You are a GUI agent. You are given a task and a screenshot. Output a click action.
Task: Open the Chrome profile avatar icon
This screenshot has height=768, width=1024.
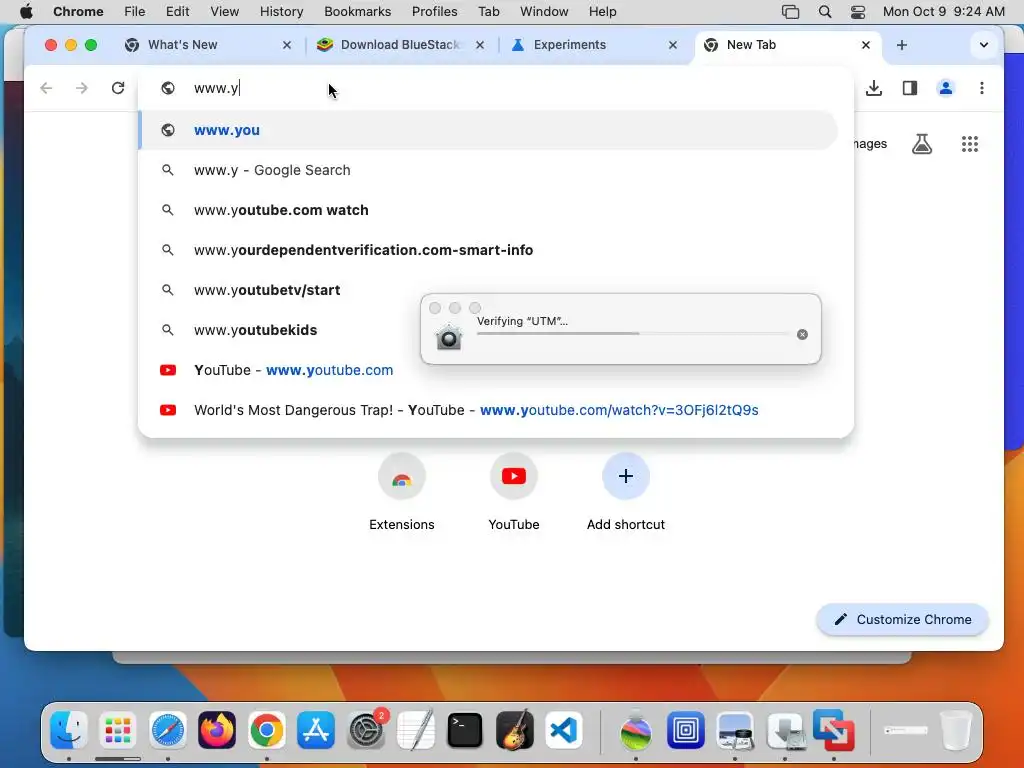(946, 88)
